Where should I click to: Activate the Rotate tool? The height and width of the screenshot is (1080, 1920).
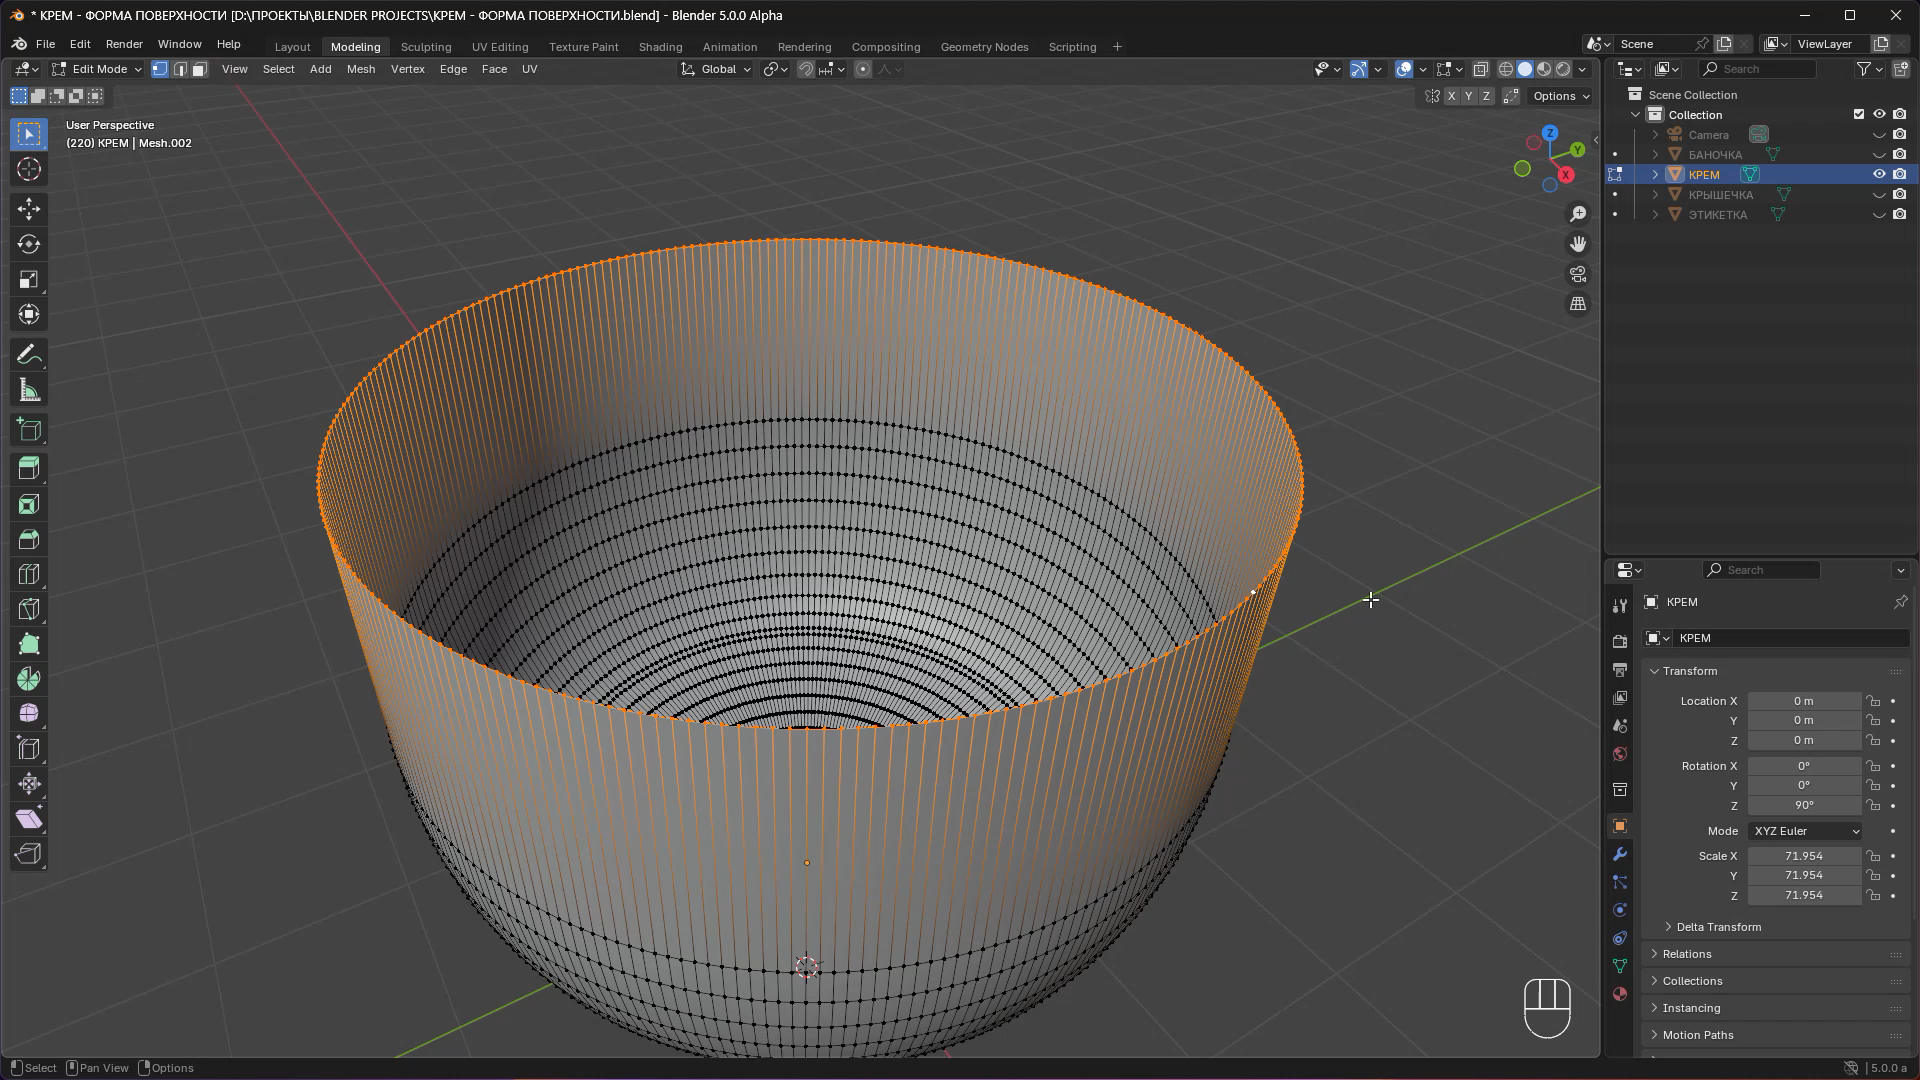(29, 244)
